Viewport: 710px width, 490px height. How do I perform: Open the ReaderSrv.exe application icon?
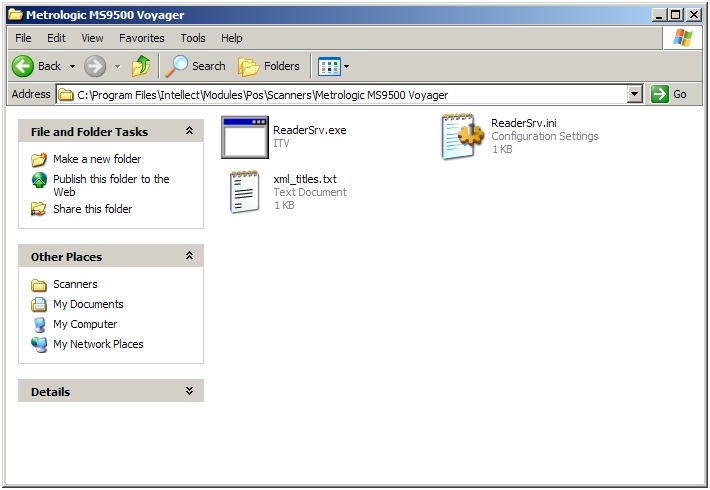pos(244,137)
